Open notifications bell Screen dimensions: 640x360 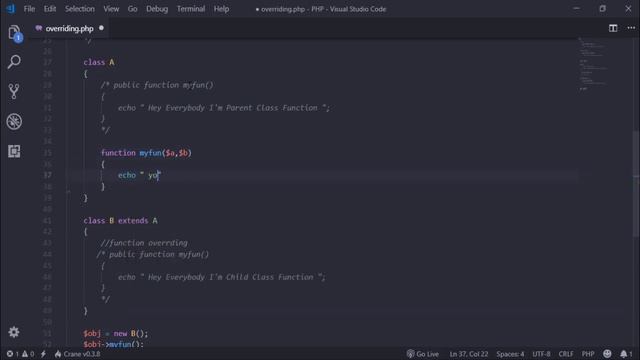(x=626, y=354)
